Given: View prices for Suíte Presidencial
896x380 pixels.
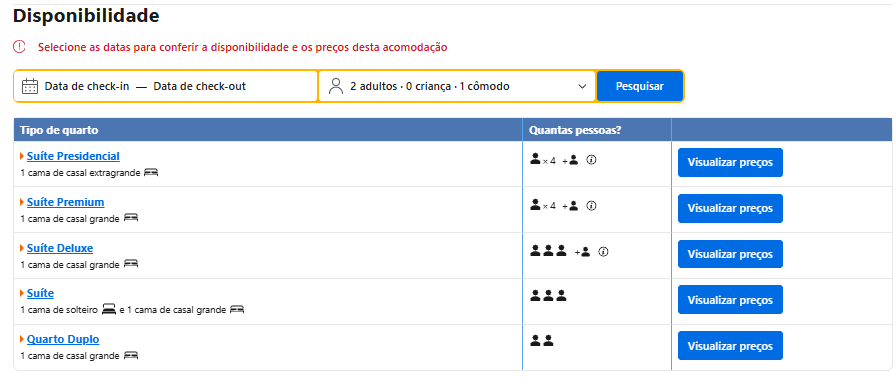Looking at the screenshot, I should (730, 162).
